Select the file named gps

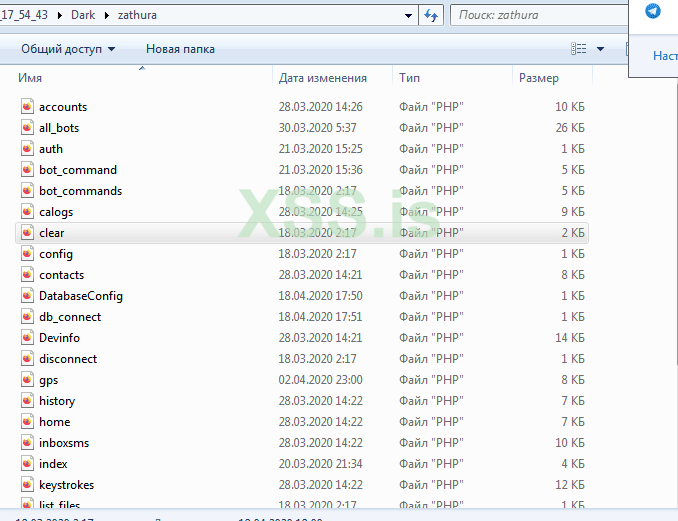[48, 380]
